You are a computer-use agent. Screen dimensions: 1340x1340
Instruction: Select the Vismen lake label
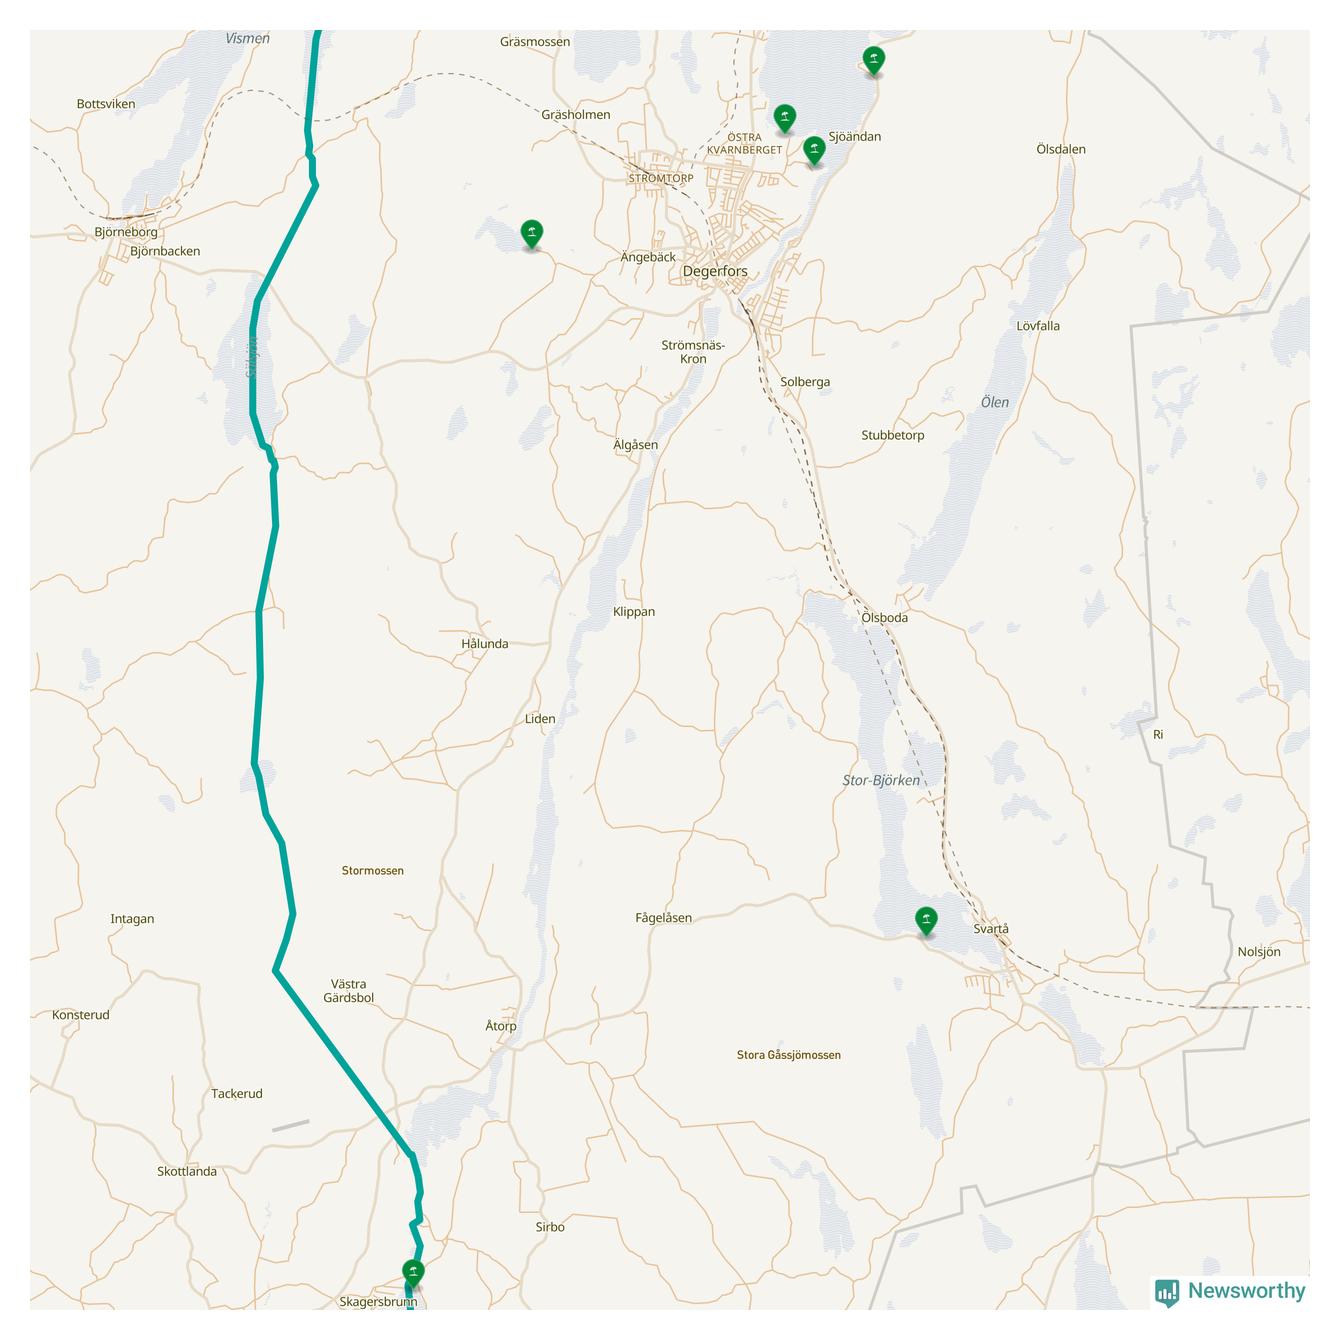click(x=247, y=38)
